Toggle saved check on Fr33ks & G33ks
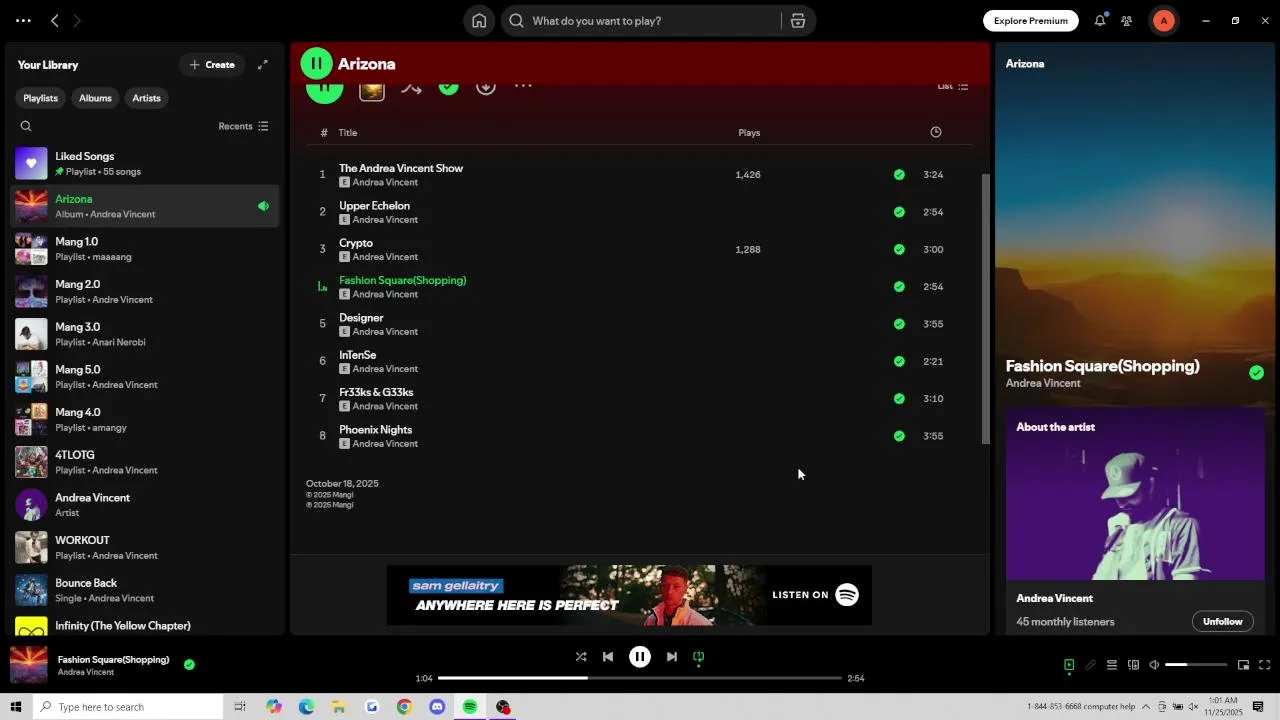The height and width of the screenshot is (720, 1280). 899,398
